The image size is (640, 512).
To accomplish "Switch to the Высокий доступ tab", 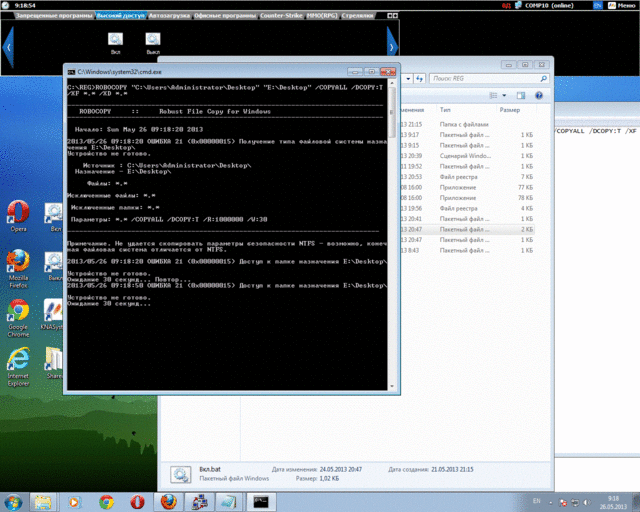I will coord(121,16).
